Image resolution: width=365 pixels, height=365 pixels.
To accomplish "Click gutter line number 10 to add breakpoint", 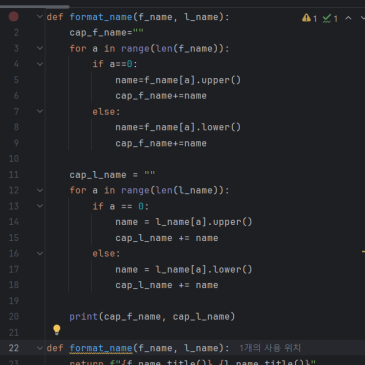I will coord(14,159).
